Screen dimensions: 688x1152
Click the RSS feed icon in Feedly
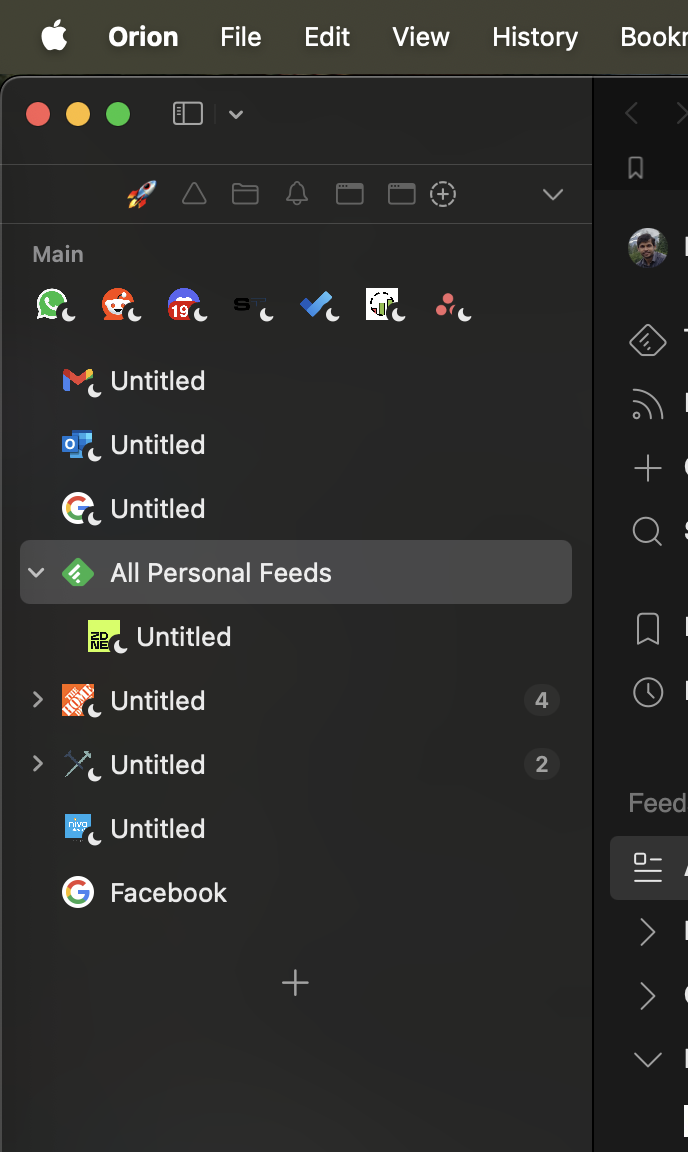648,404
